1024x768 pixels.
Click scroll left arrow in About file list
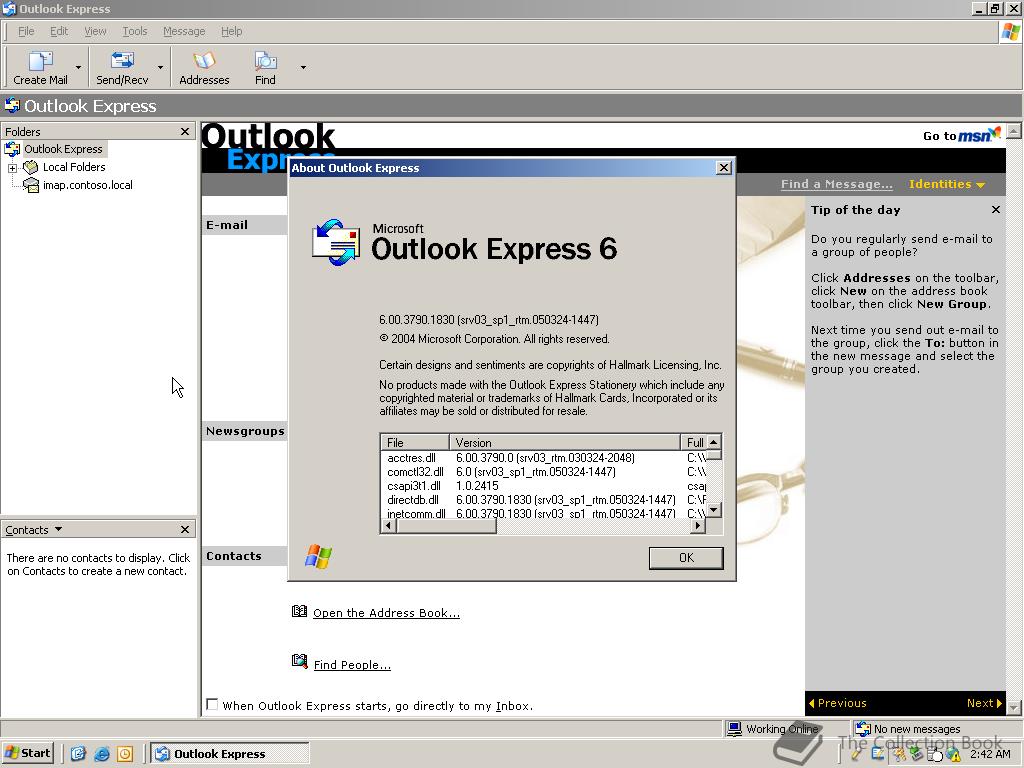point(389,525)
